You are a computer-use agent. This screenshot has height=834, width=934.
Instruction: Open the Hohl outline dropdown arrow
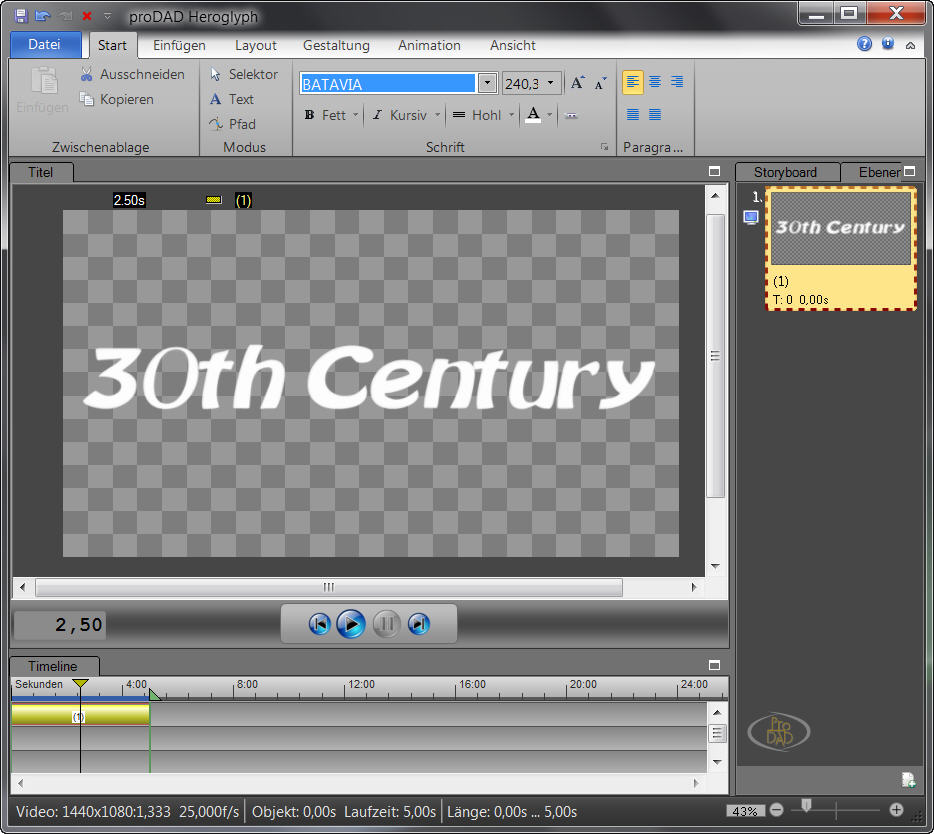pyautogui.click(x=511, y=115)
